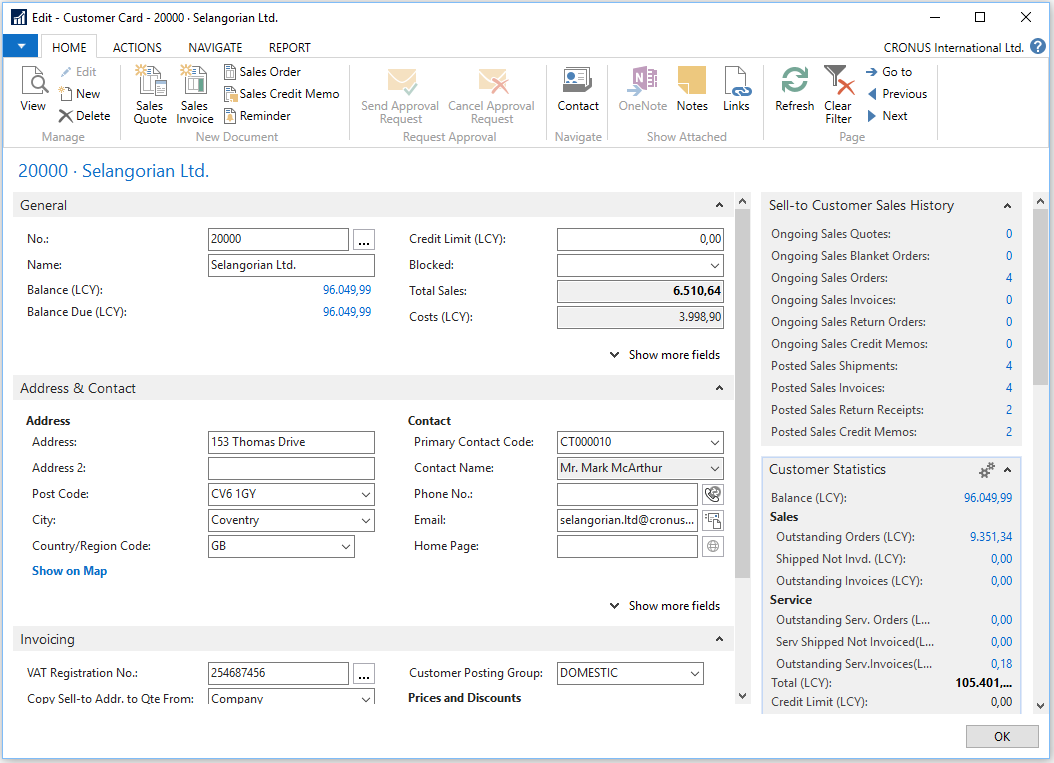The image size is (1054, 763).
Task: Click the main form vertical scrollbar thumb
Action: (742, 393)
